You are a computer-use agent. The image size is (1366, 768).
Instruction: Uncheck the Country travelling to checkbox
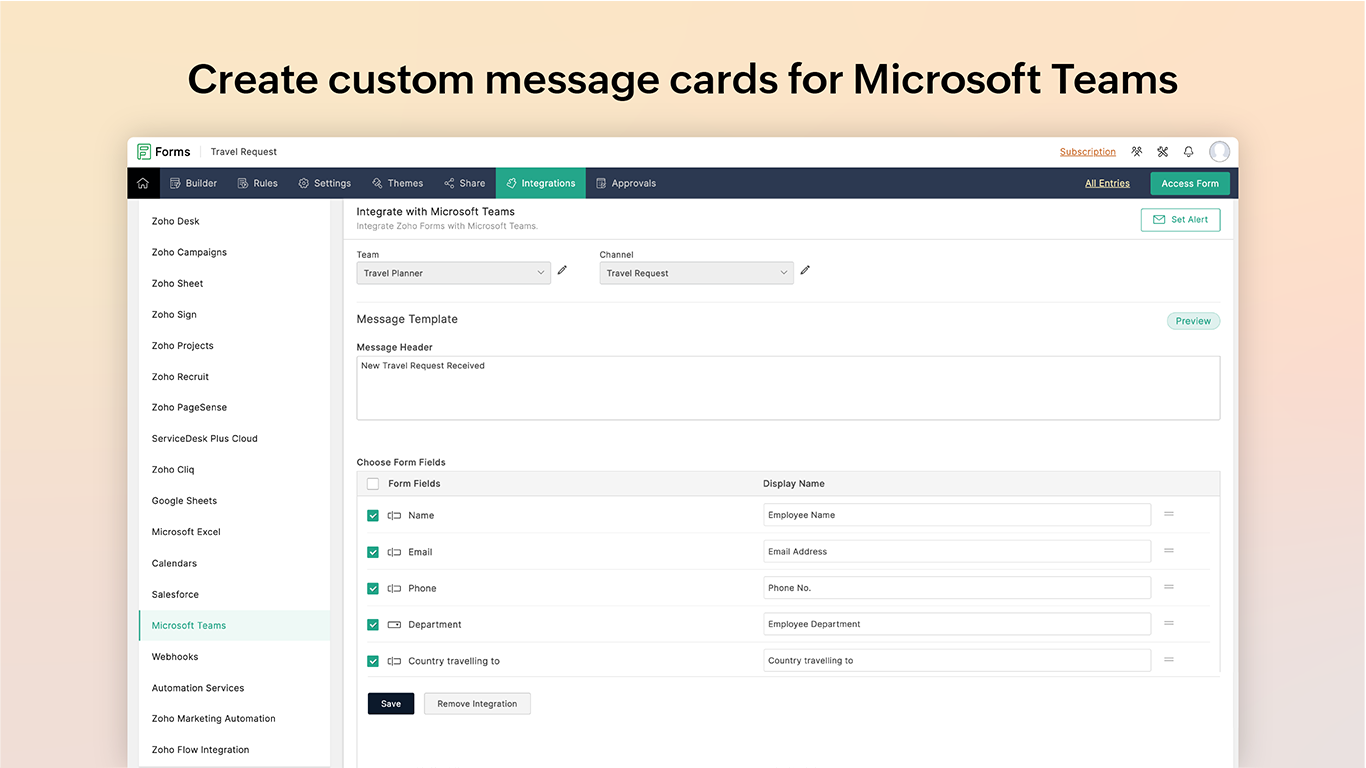(373, 661)
